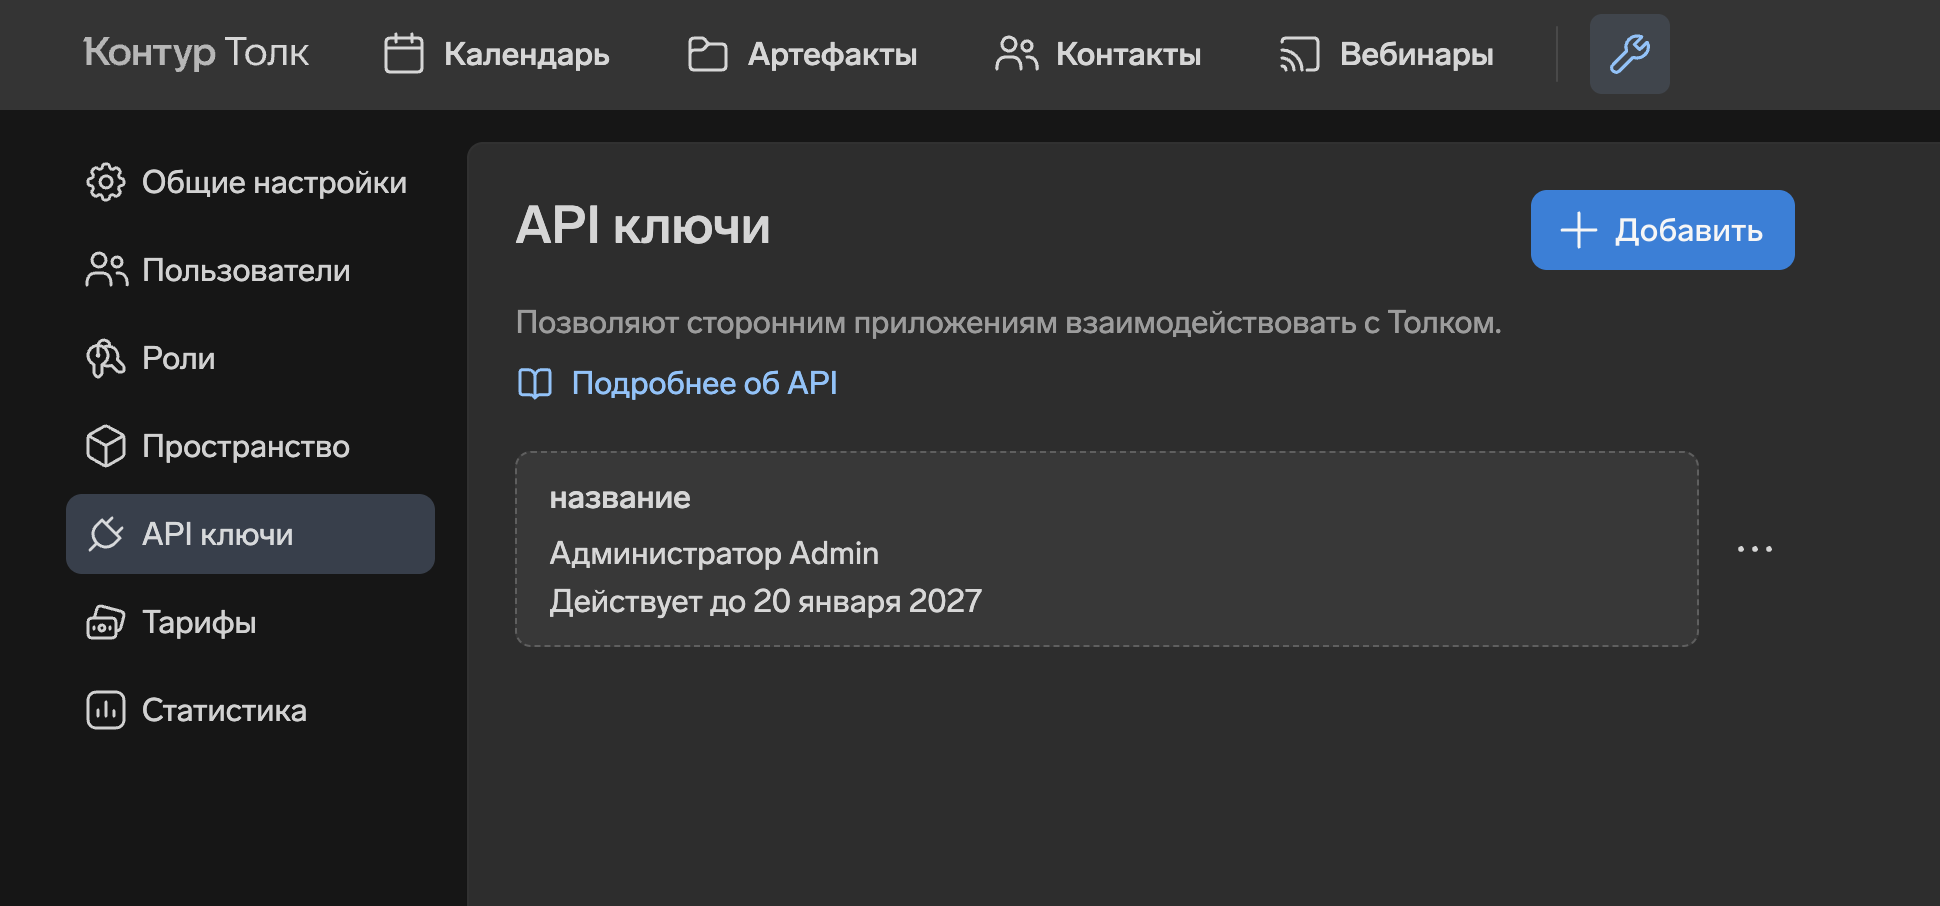Click the Контур Толк logo
This screenshot has height=906, width=1940.
tap(196, 53)
